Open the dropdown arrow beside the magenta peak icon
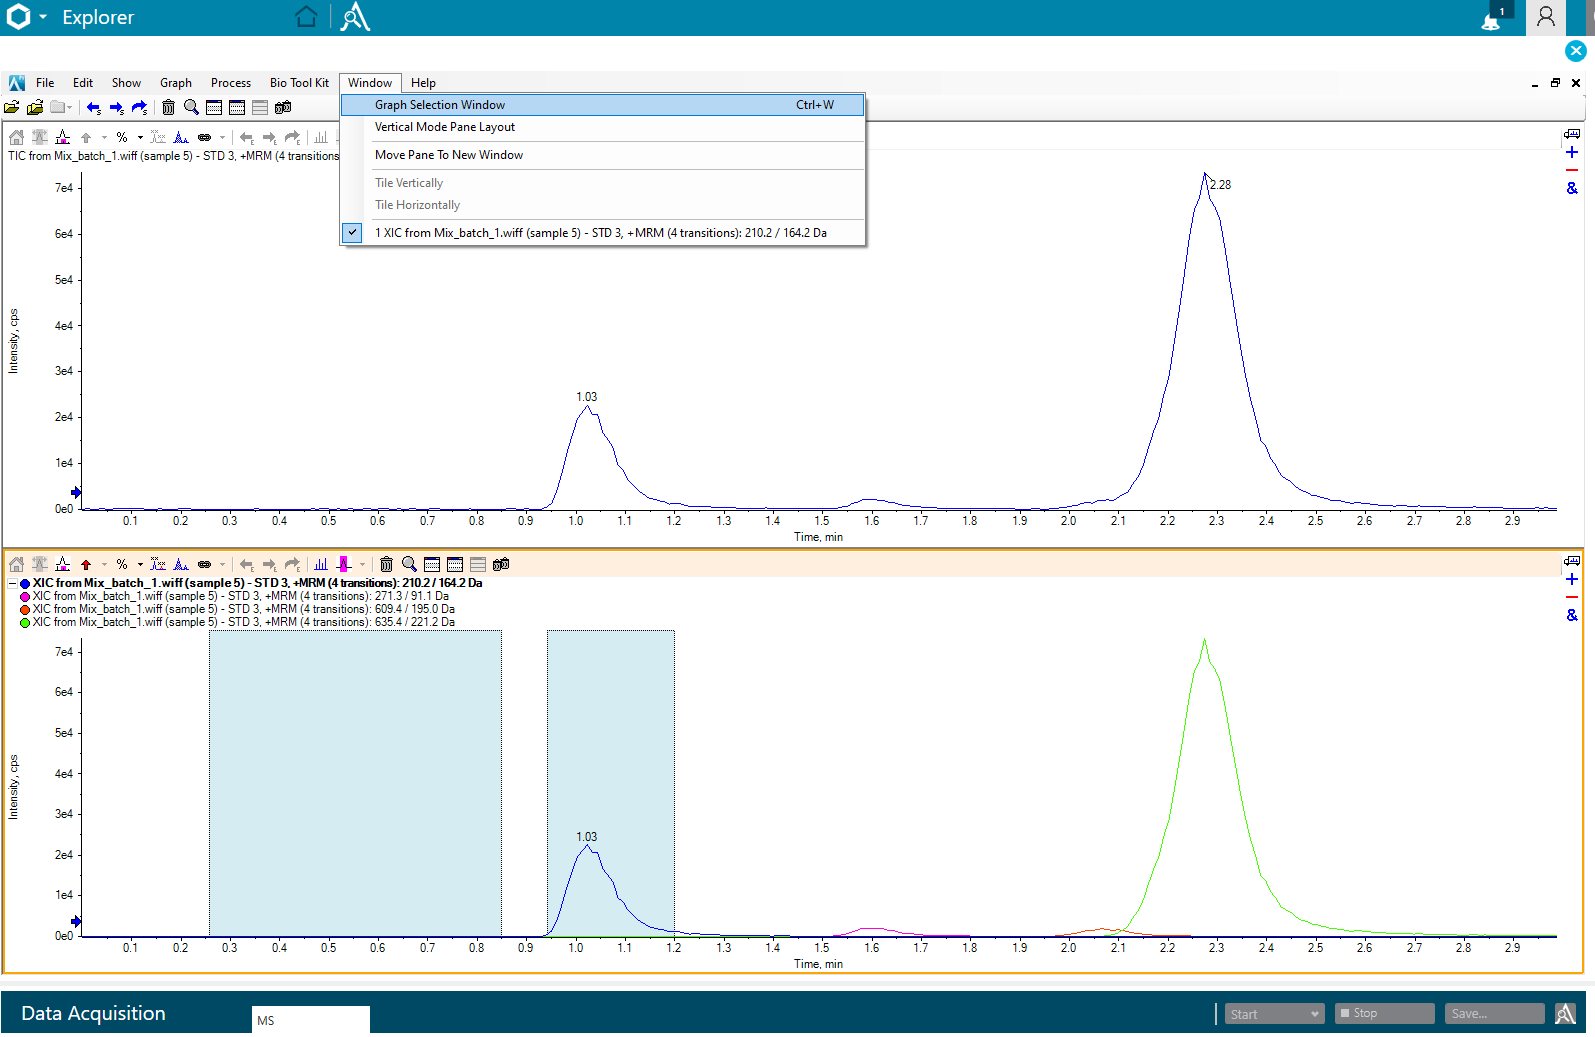1595x1037 pixels. tap(362, 564)
